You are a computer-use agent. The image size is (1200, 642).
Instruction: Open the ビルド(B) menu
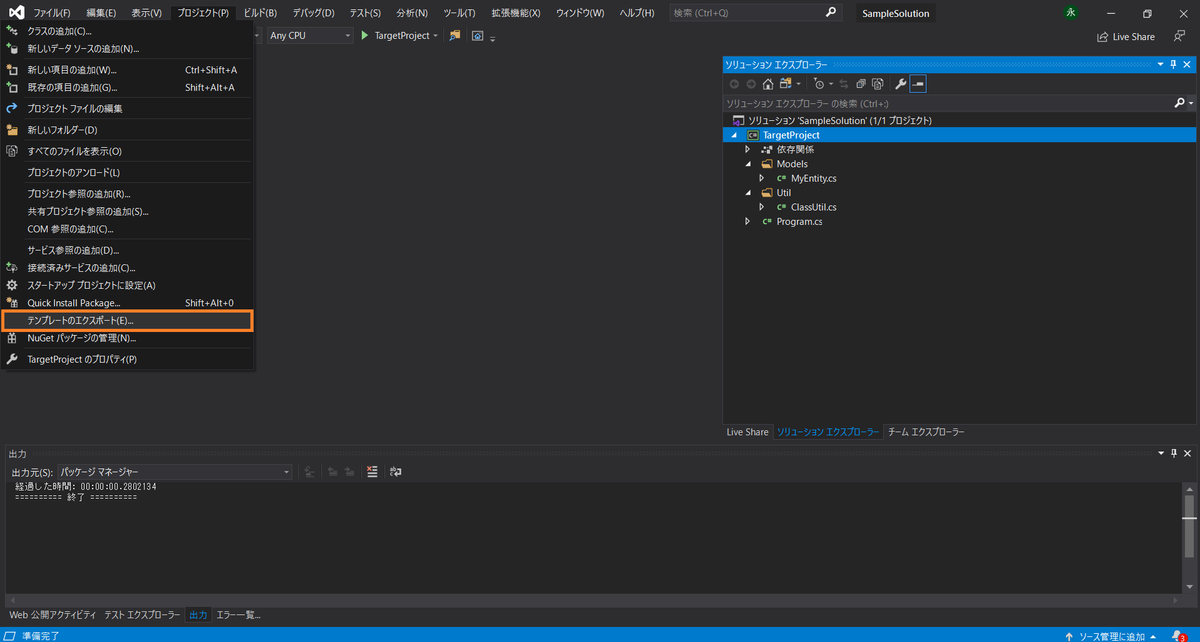[260, 13]
